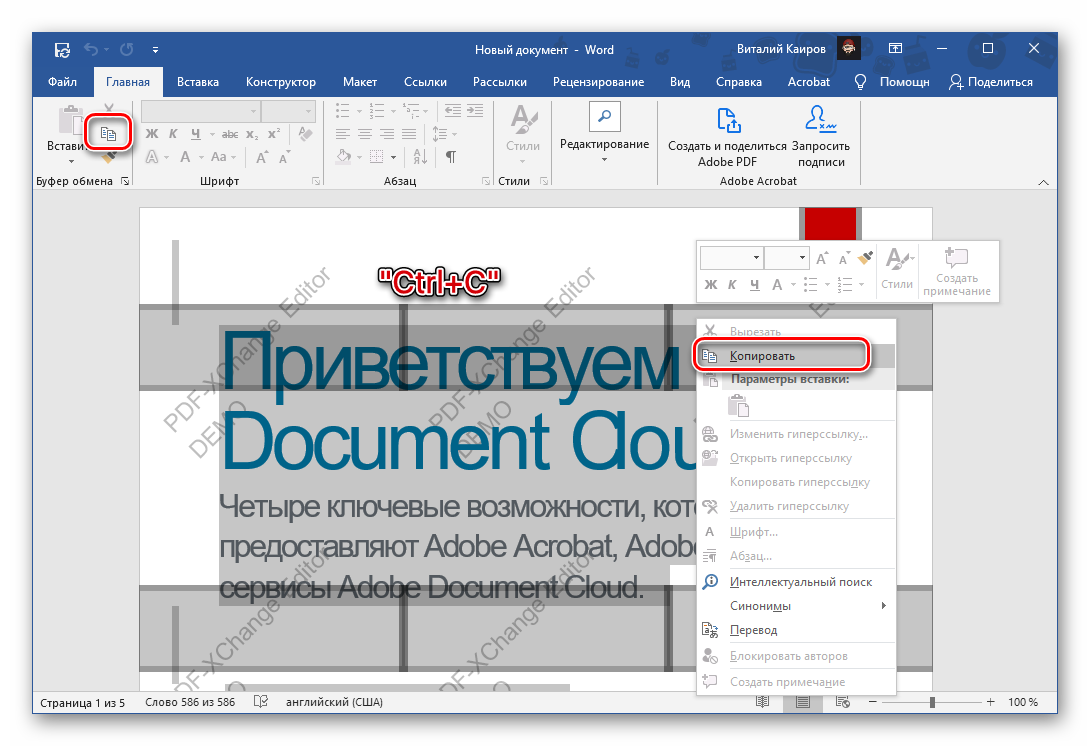Screen dimensions: 1090x746
Task: Open the ribbon font name dropdown
Action: 254,111
